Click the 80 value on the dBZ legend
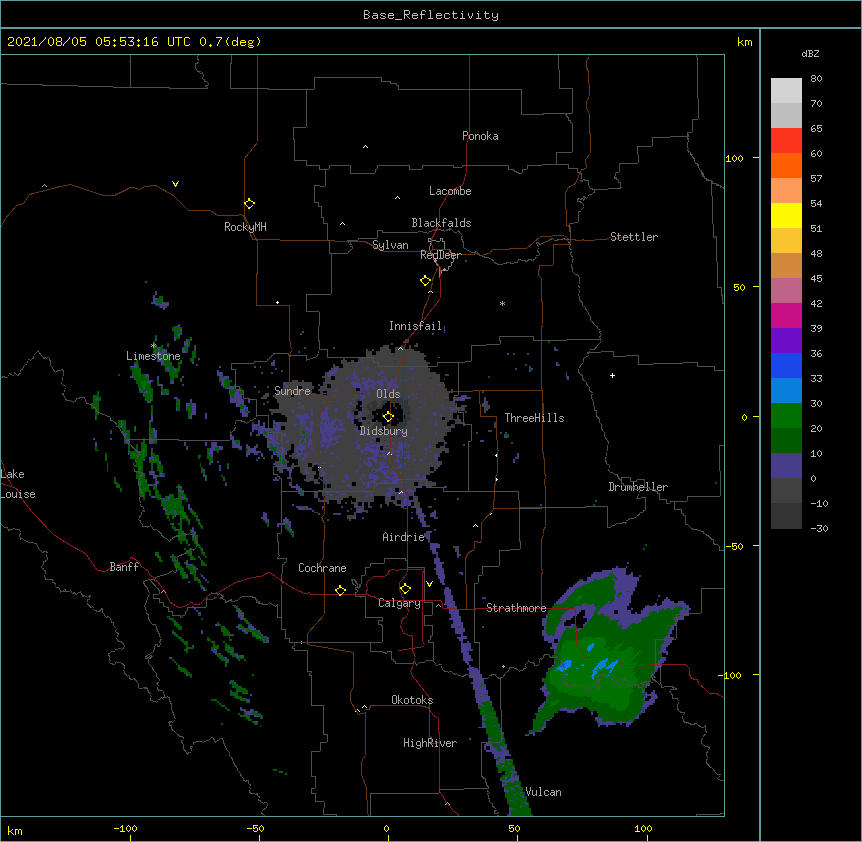862x842 pixels. point(816,79)
